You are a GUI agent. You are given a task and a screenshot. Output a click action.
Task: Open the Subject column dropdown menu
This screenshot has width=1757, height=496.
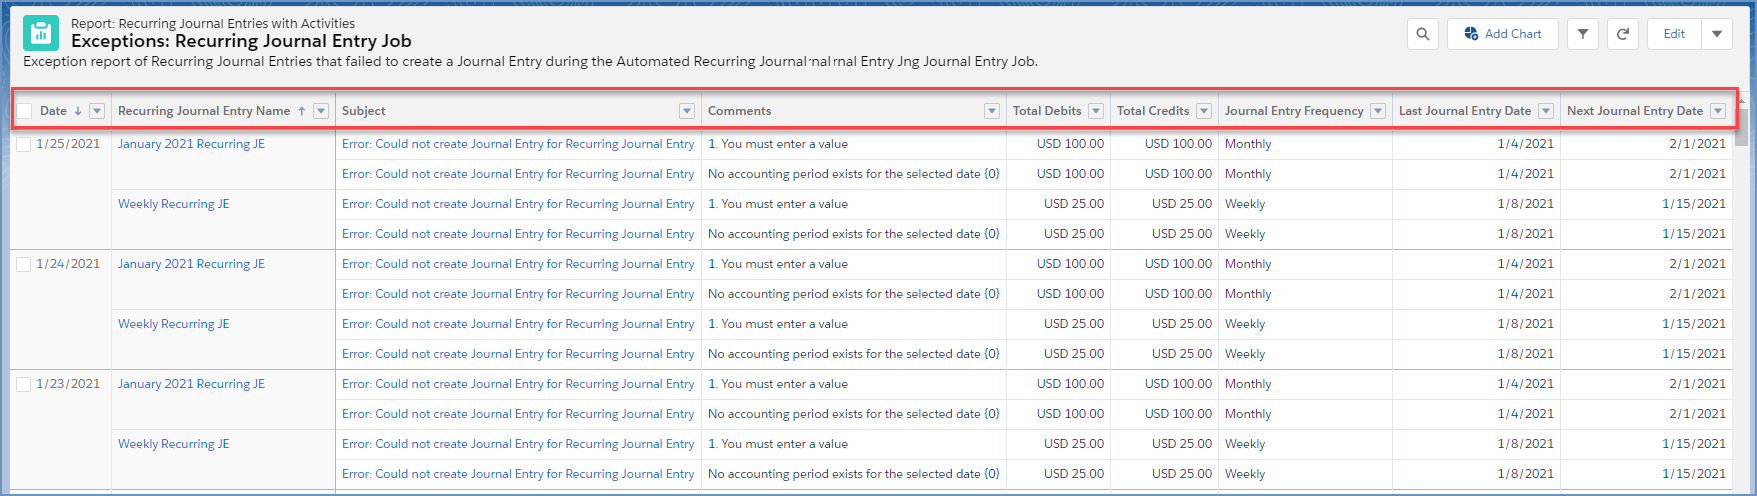(687, 111)
